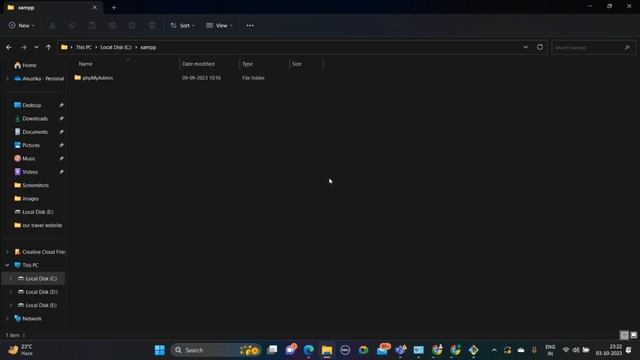Unpin Downloads using its pin icon

coord(61,118)
